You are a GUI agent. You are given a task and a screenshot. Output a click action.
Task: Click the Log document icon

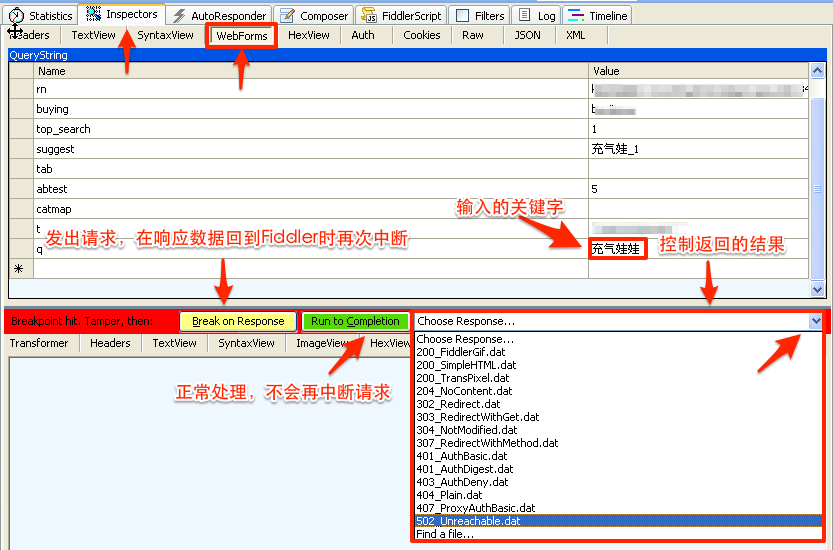(x=524, y=15)
